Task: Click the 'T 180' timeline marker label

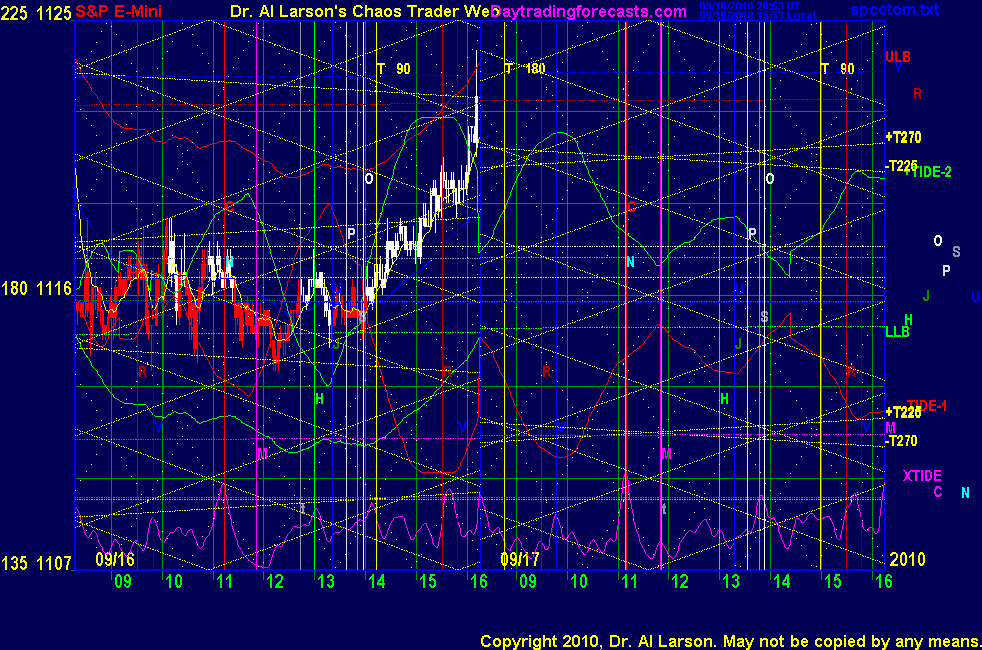Action: pyautogui.click(x=525, y=68)
